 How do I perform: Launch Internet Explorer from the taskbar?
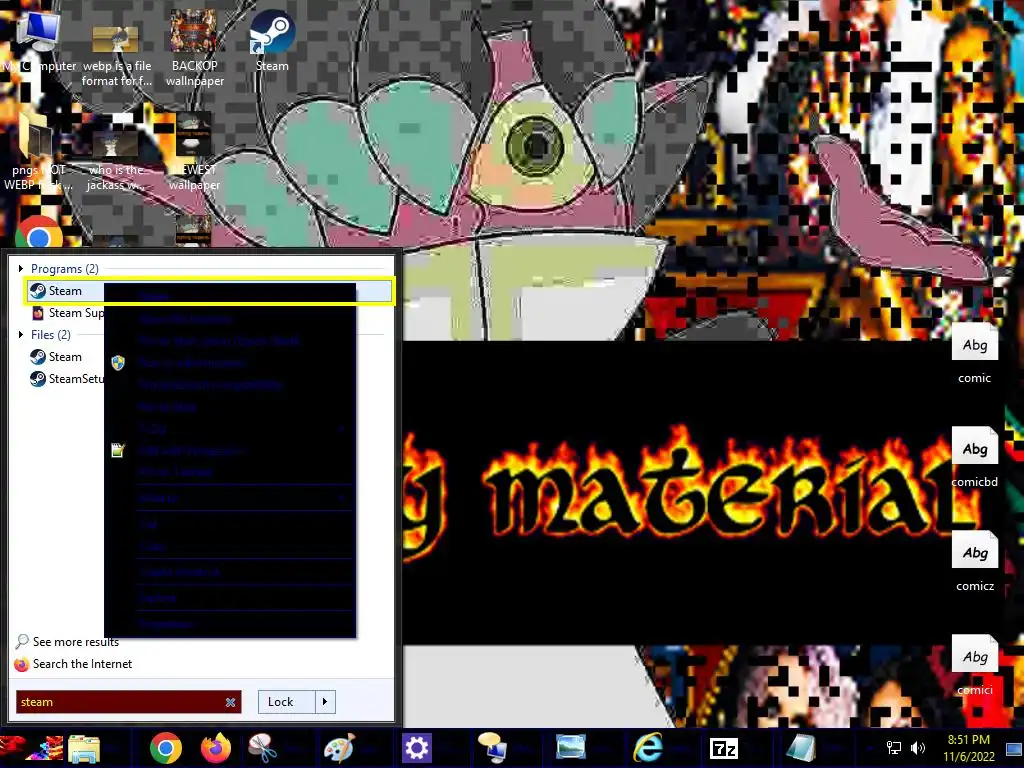[647, 748]
